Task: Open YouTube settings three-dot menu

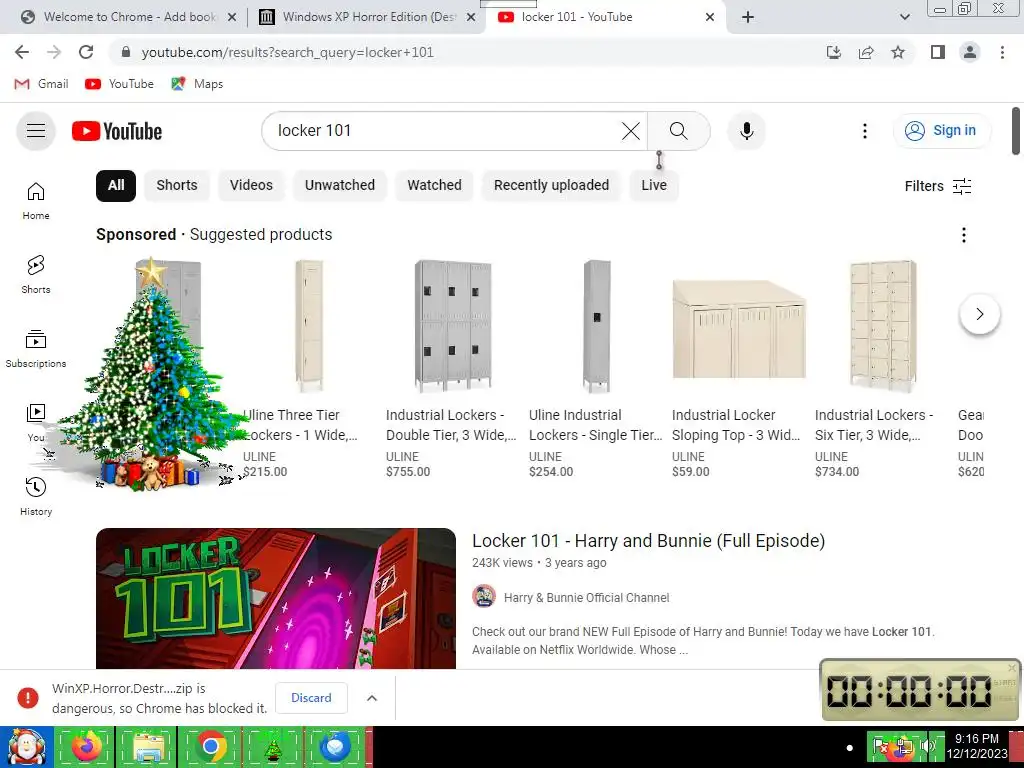Action: click(865, 131)
